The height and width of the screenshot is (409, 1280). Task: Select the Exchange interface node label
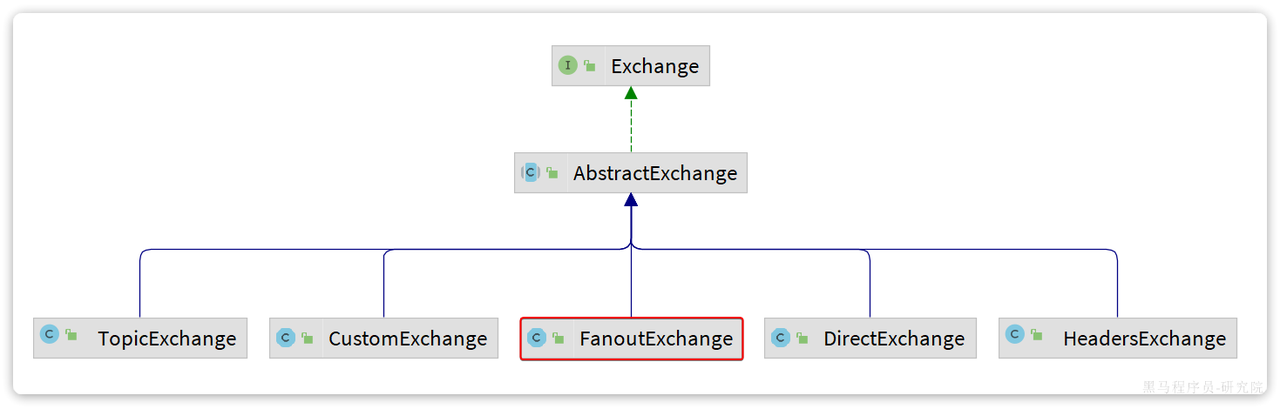pyautogui.click(x=655, y=66)
